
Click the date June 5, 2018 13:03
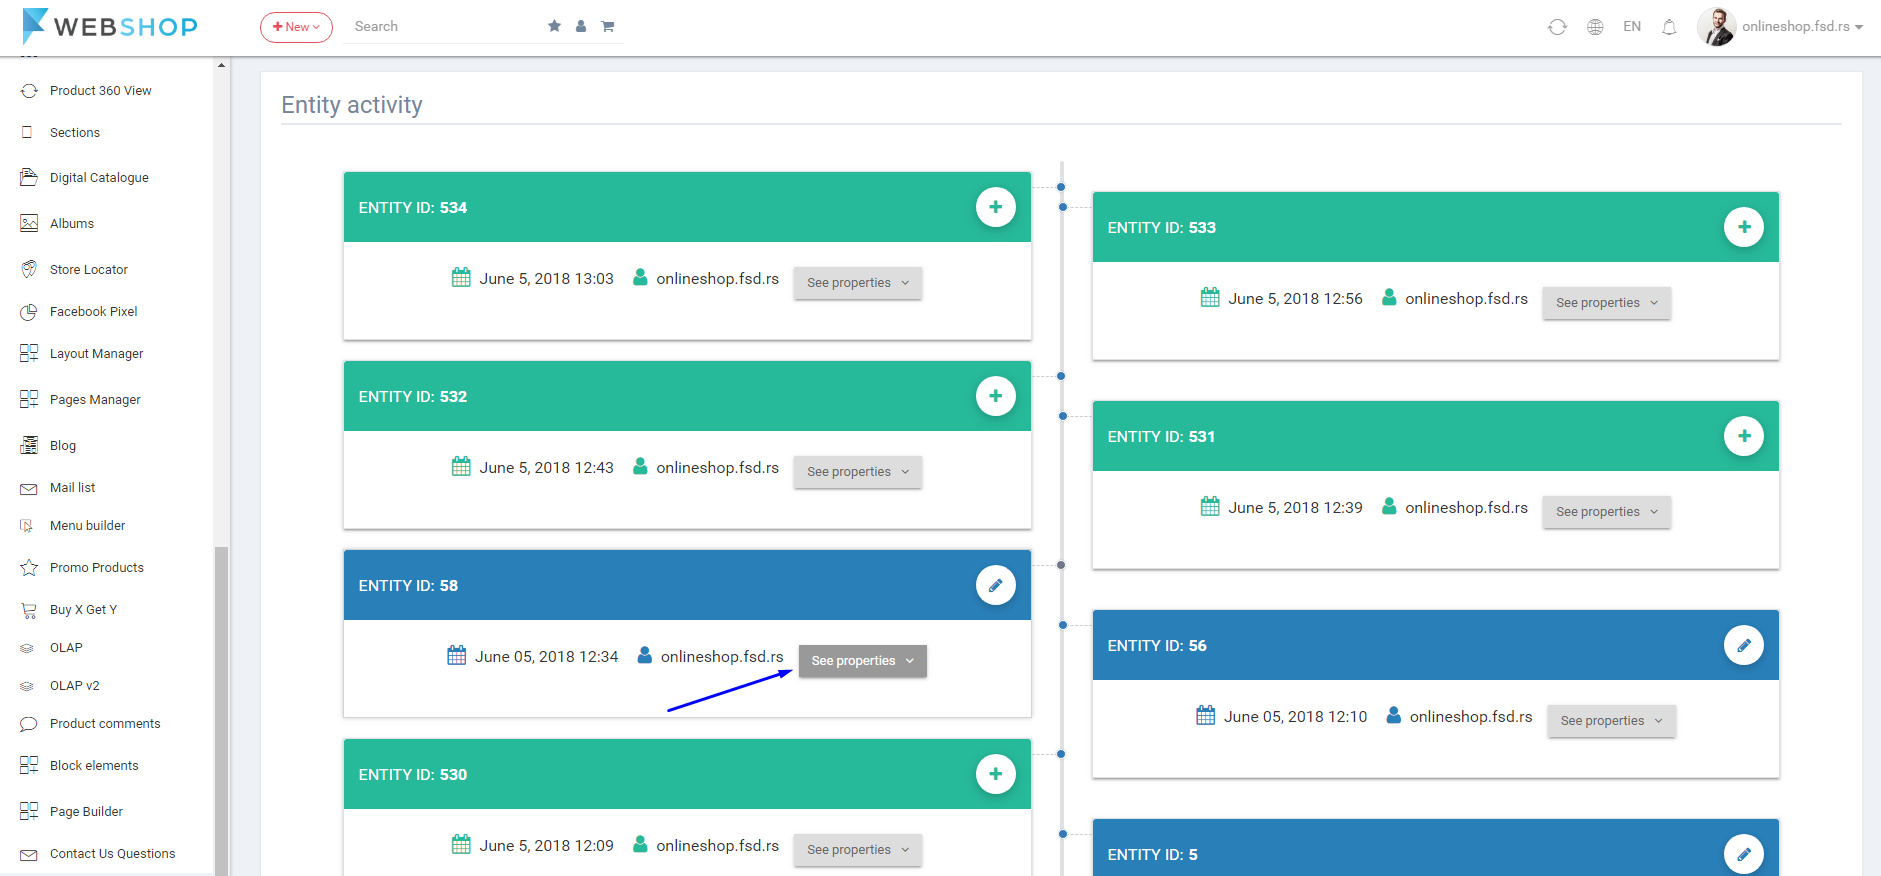(546, 279)
